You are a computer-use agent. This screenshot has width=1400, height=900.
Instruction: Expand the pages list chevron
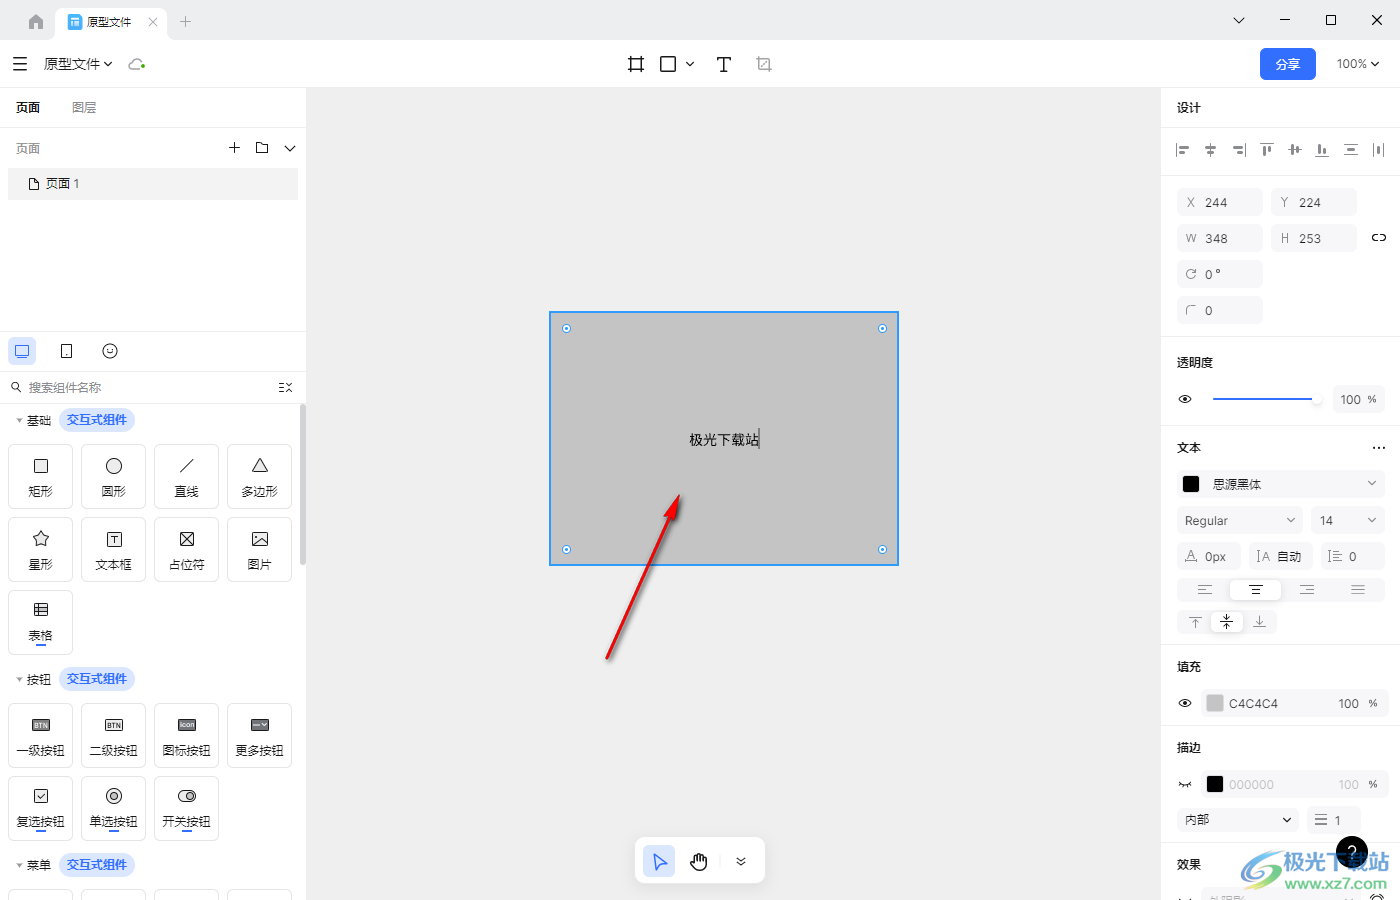(x=290, y=148)
